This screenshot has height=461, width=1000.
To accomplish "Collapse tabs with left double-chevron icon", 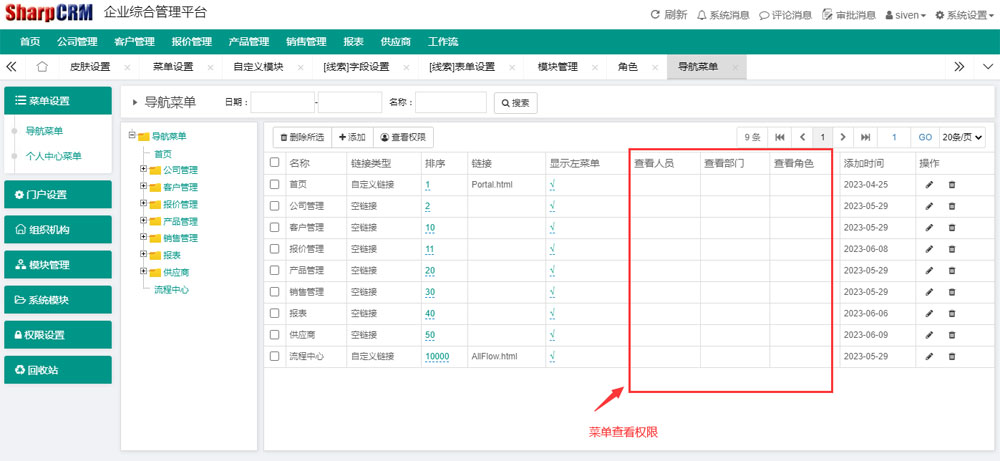I will coord(12,67).
